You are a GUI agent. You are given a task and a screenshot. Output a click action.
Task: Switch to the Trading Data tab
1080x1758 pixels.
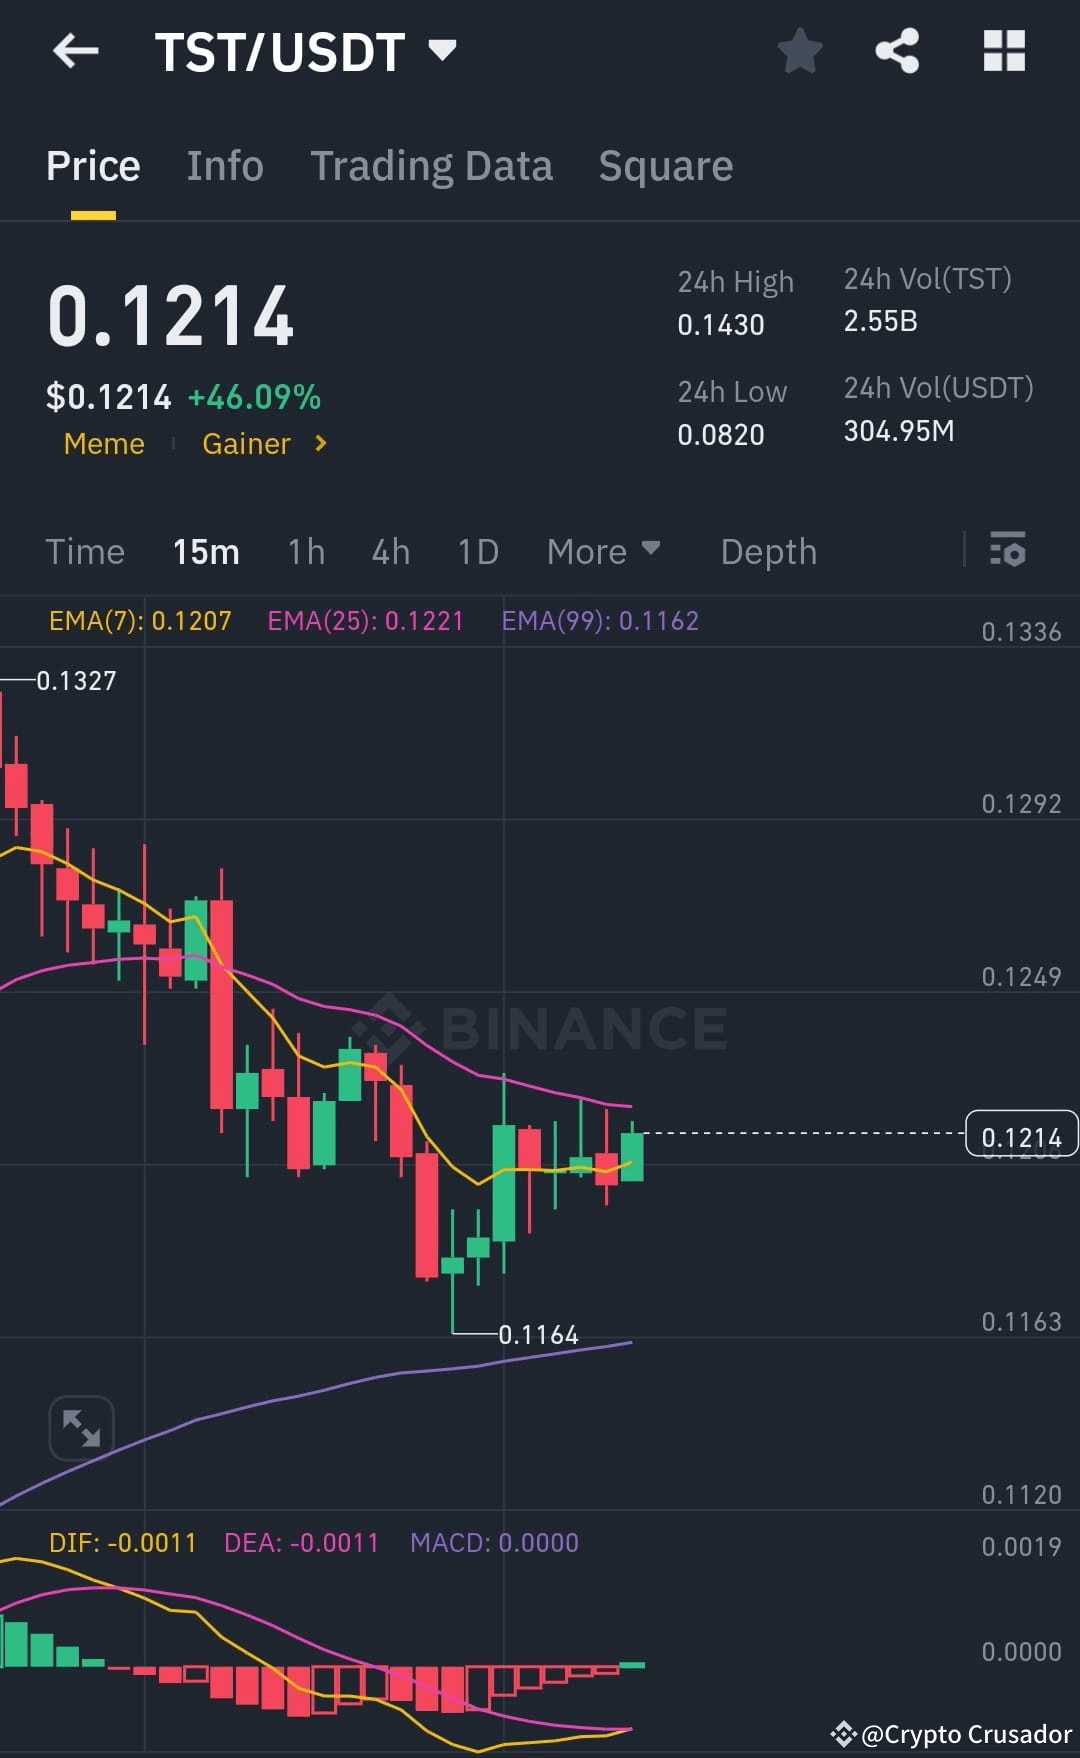click(x=432, y=165)
